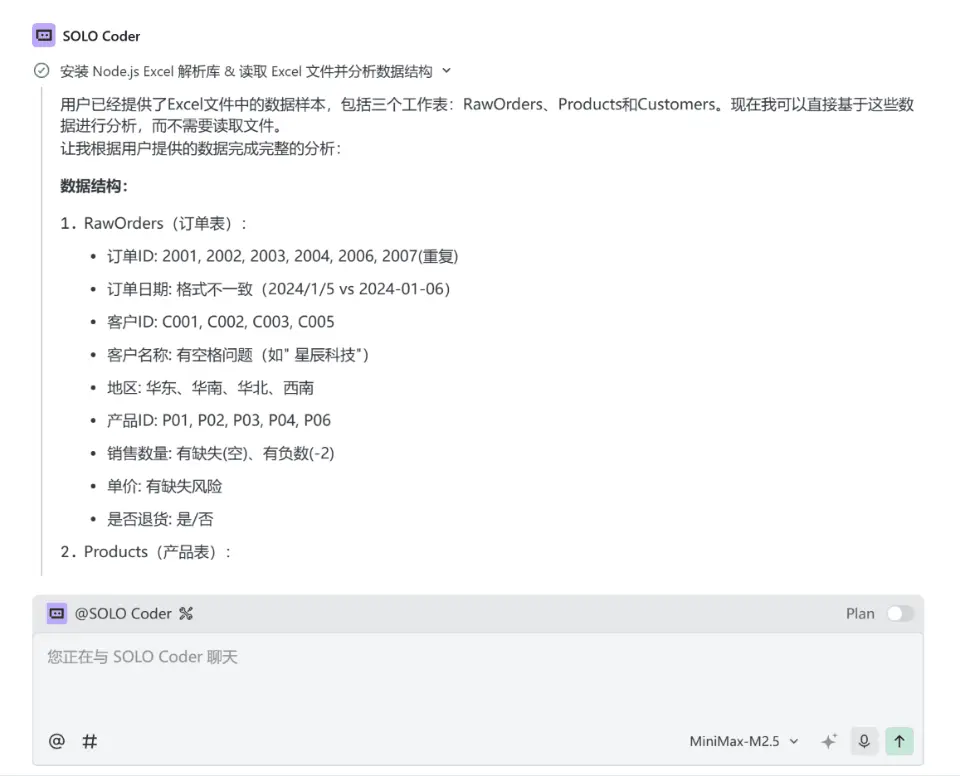Click the # reference icon in the input bar
Viewport: 960px width, 776px height.
pyautogui.click(x=89, y=741)
